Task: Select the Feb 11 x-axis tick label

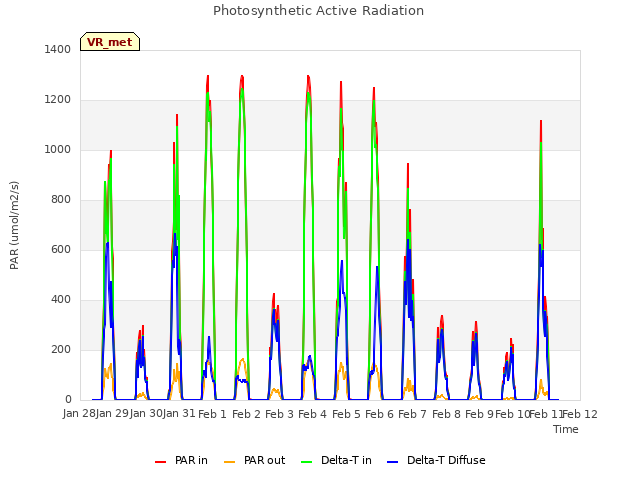Action: tap(546, 414)
